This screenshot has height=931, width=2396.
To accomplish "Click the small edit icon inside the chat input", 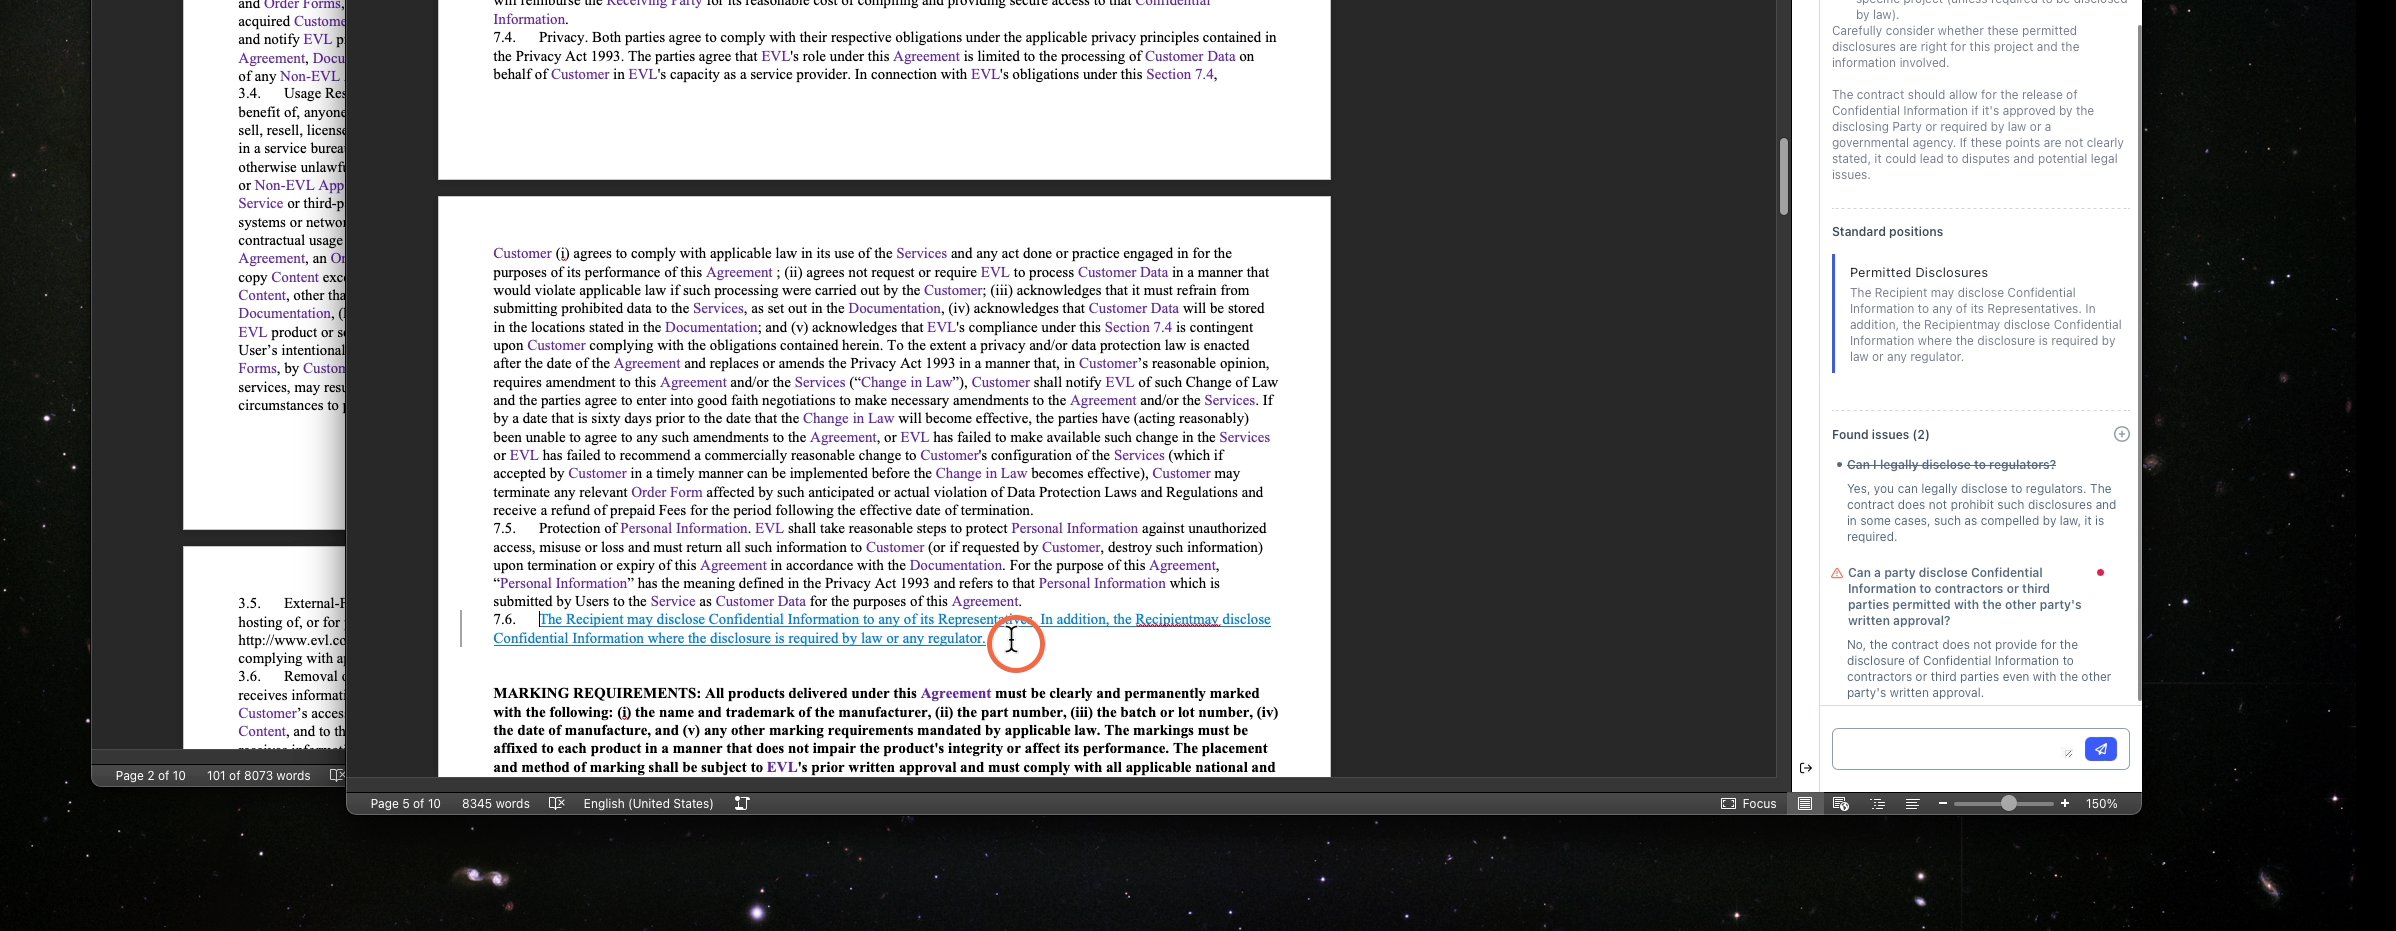I will pos(2068,752).
